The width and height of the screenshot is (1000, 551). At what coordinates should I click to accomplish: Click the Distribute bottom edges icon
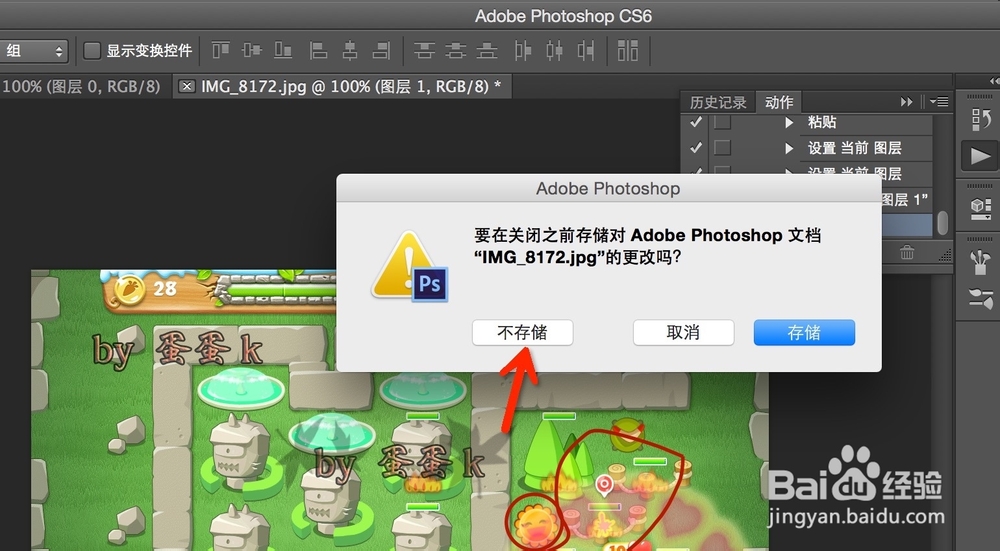point(487,50)
